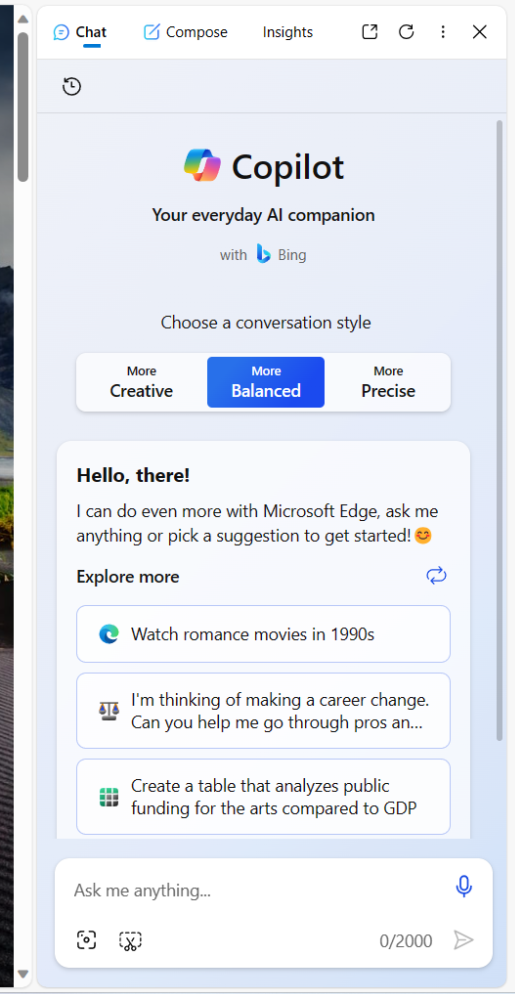
Task: Refresh the Explore more suggestions
Action: click(x=436, y=576)
